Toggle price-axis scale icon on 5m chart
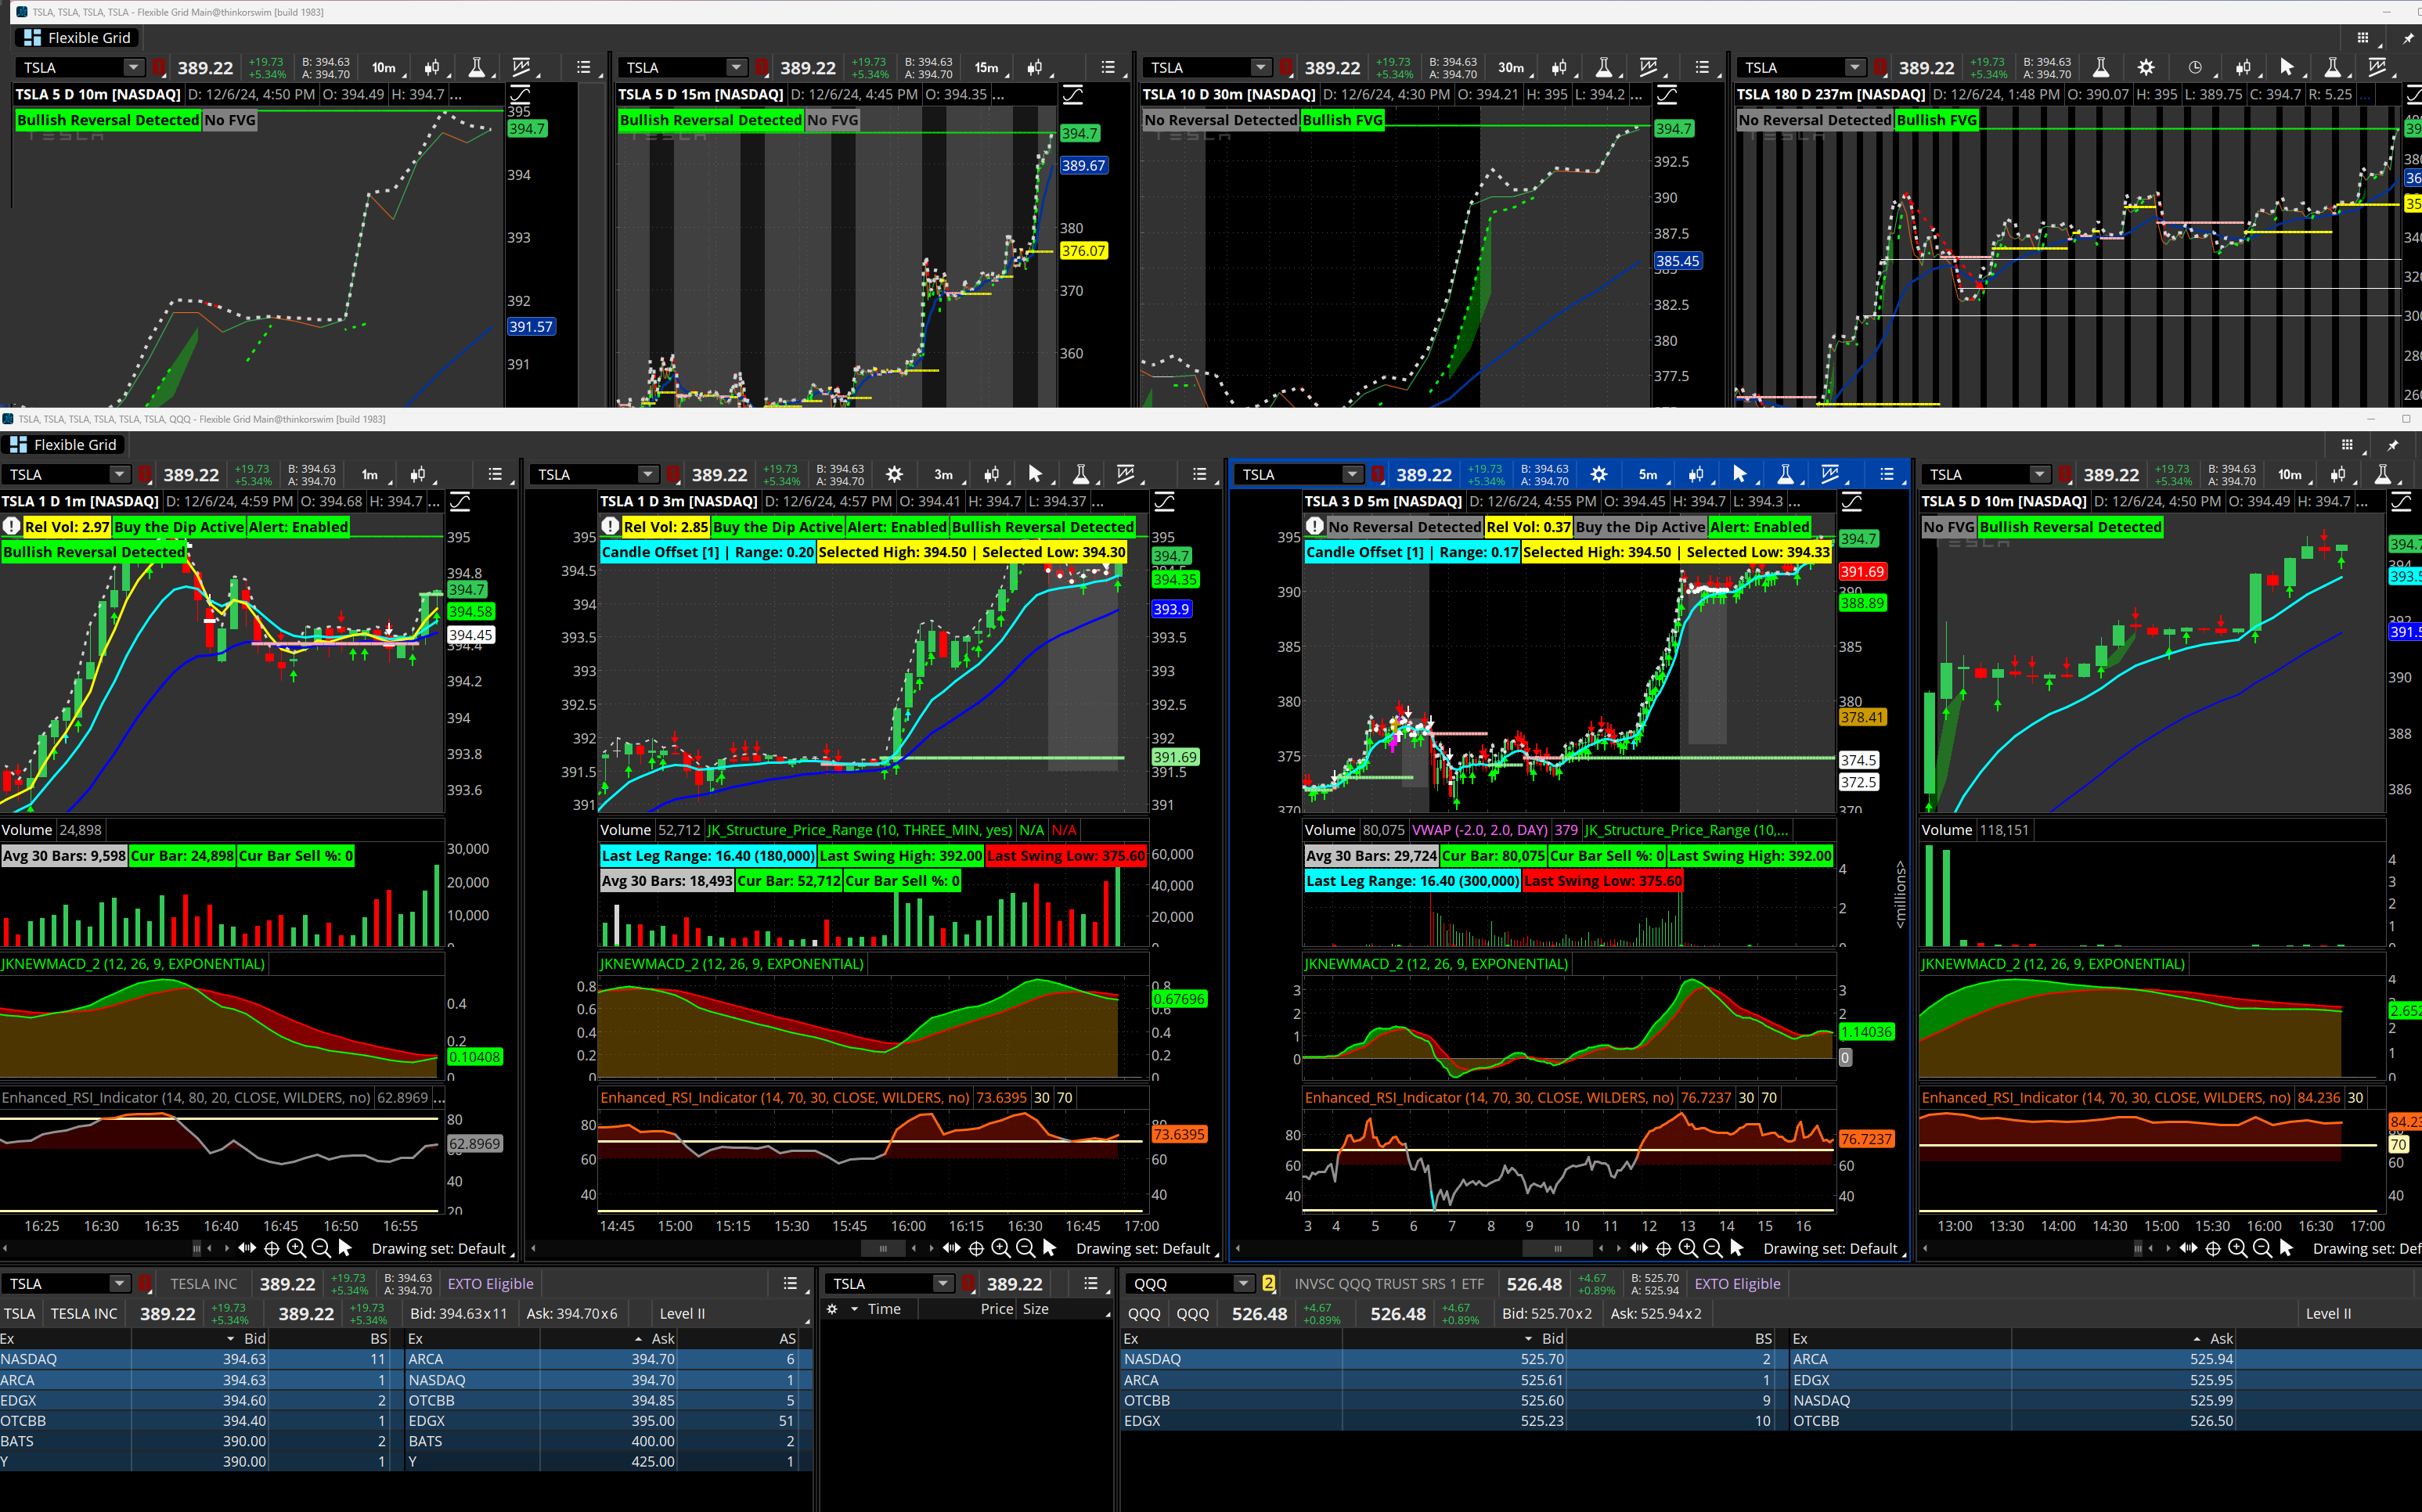This screenshot has height=1512, width=2422. 1852,502
